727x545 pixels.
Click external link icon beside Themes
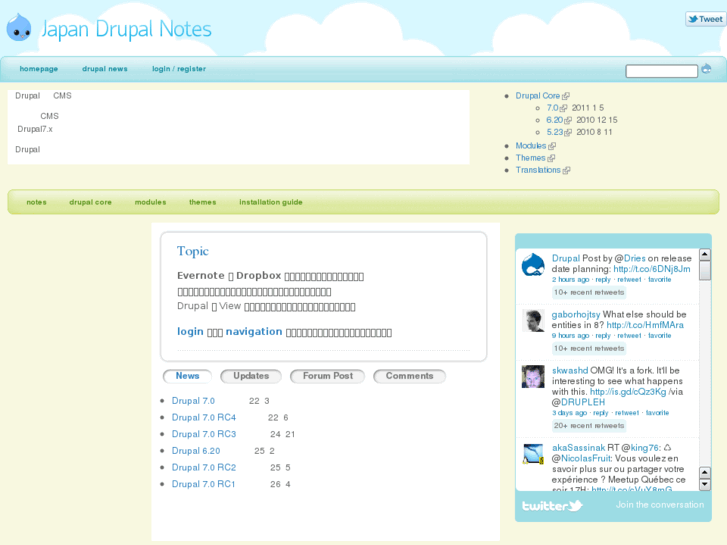pyautogui.click(x=551, y=158)
